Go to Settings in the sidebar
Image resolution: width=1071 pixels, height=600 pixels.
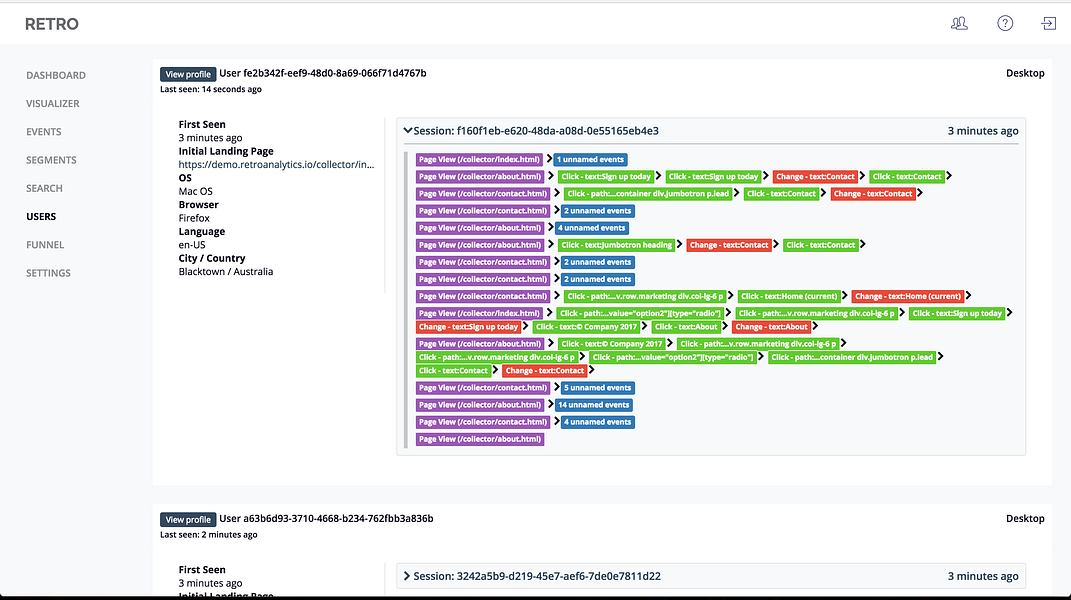pyautogui.click(x=48, y=273)
